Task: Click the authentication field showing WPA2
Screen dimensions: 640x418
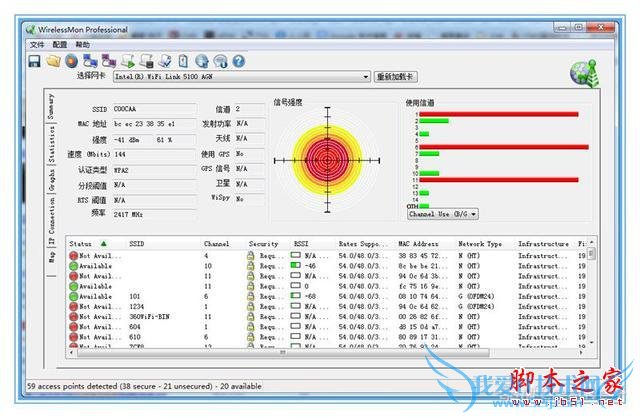Action: (155, 170)
